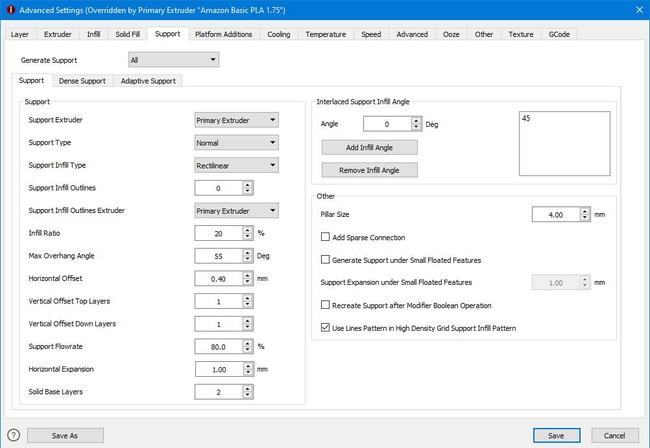This screenshot has width=650, height=448.
Task: Click the Horizontal Offset input field
Action: 218,278
